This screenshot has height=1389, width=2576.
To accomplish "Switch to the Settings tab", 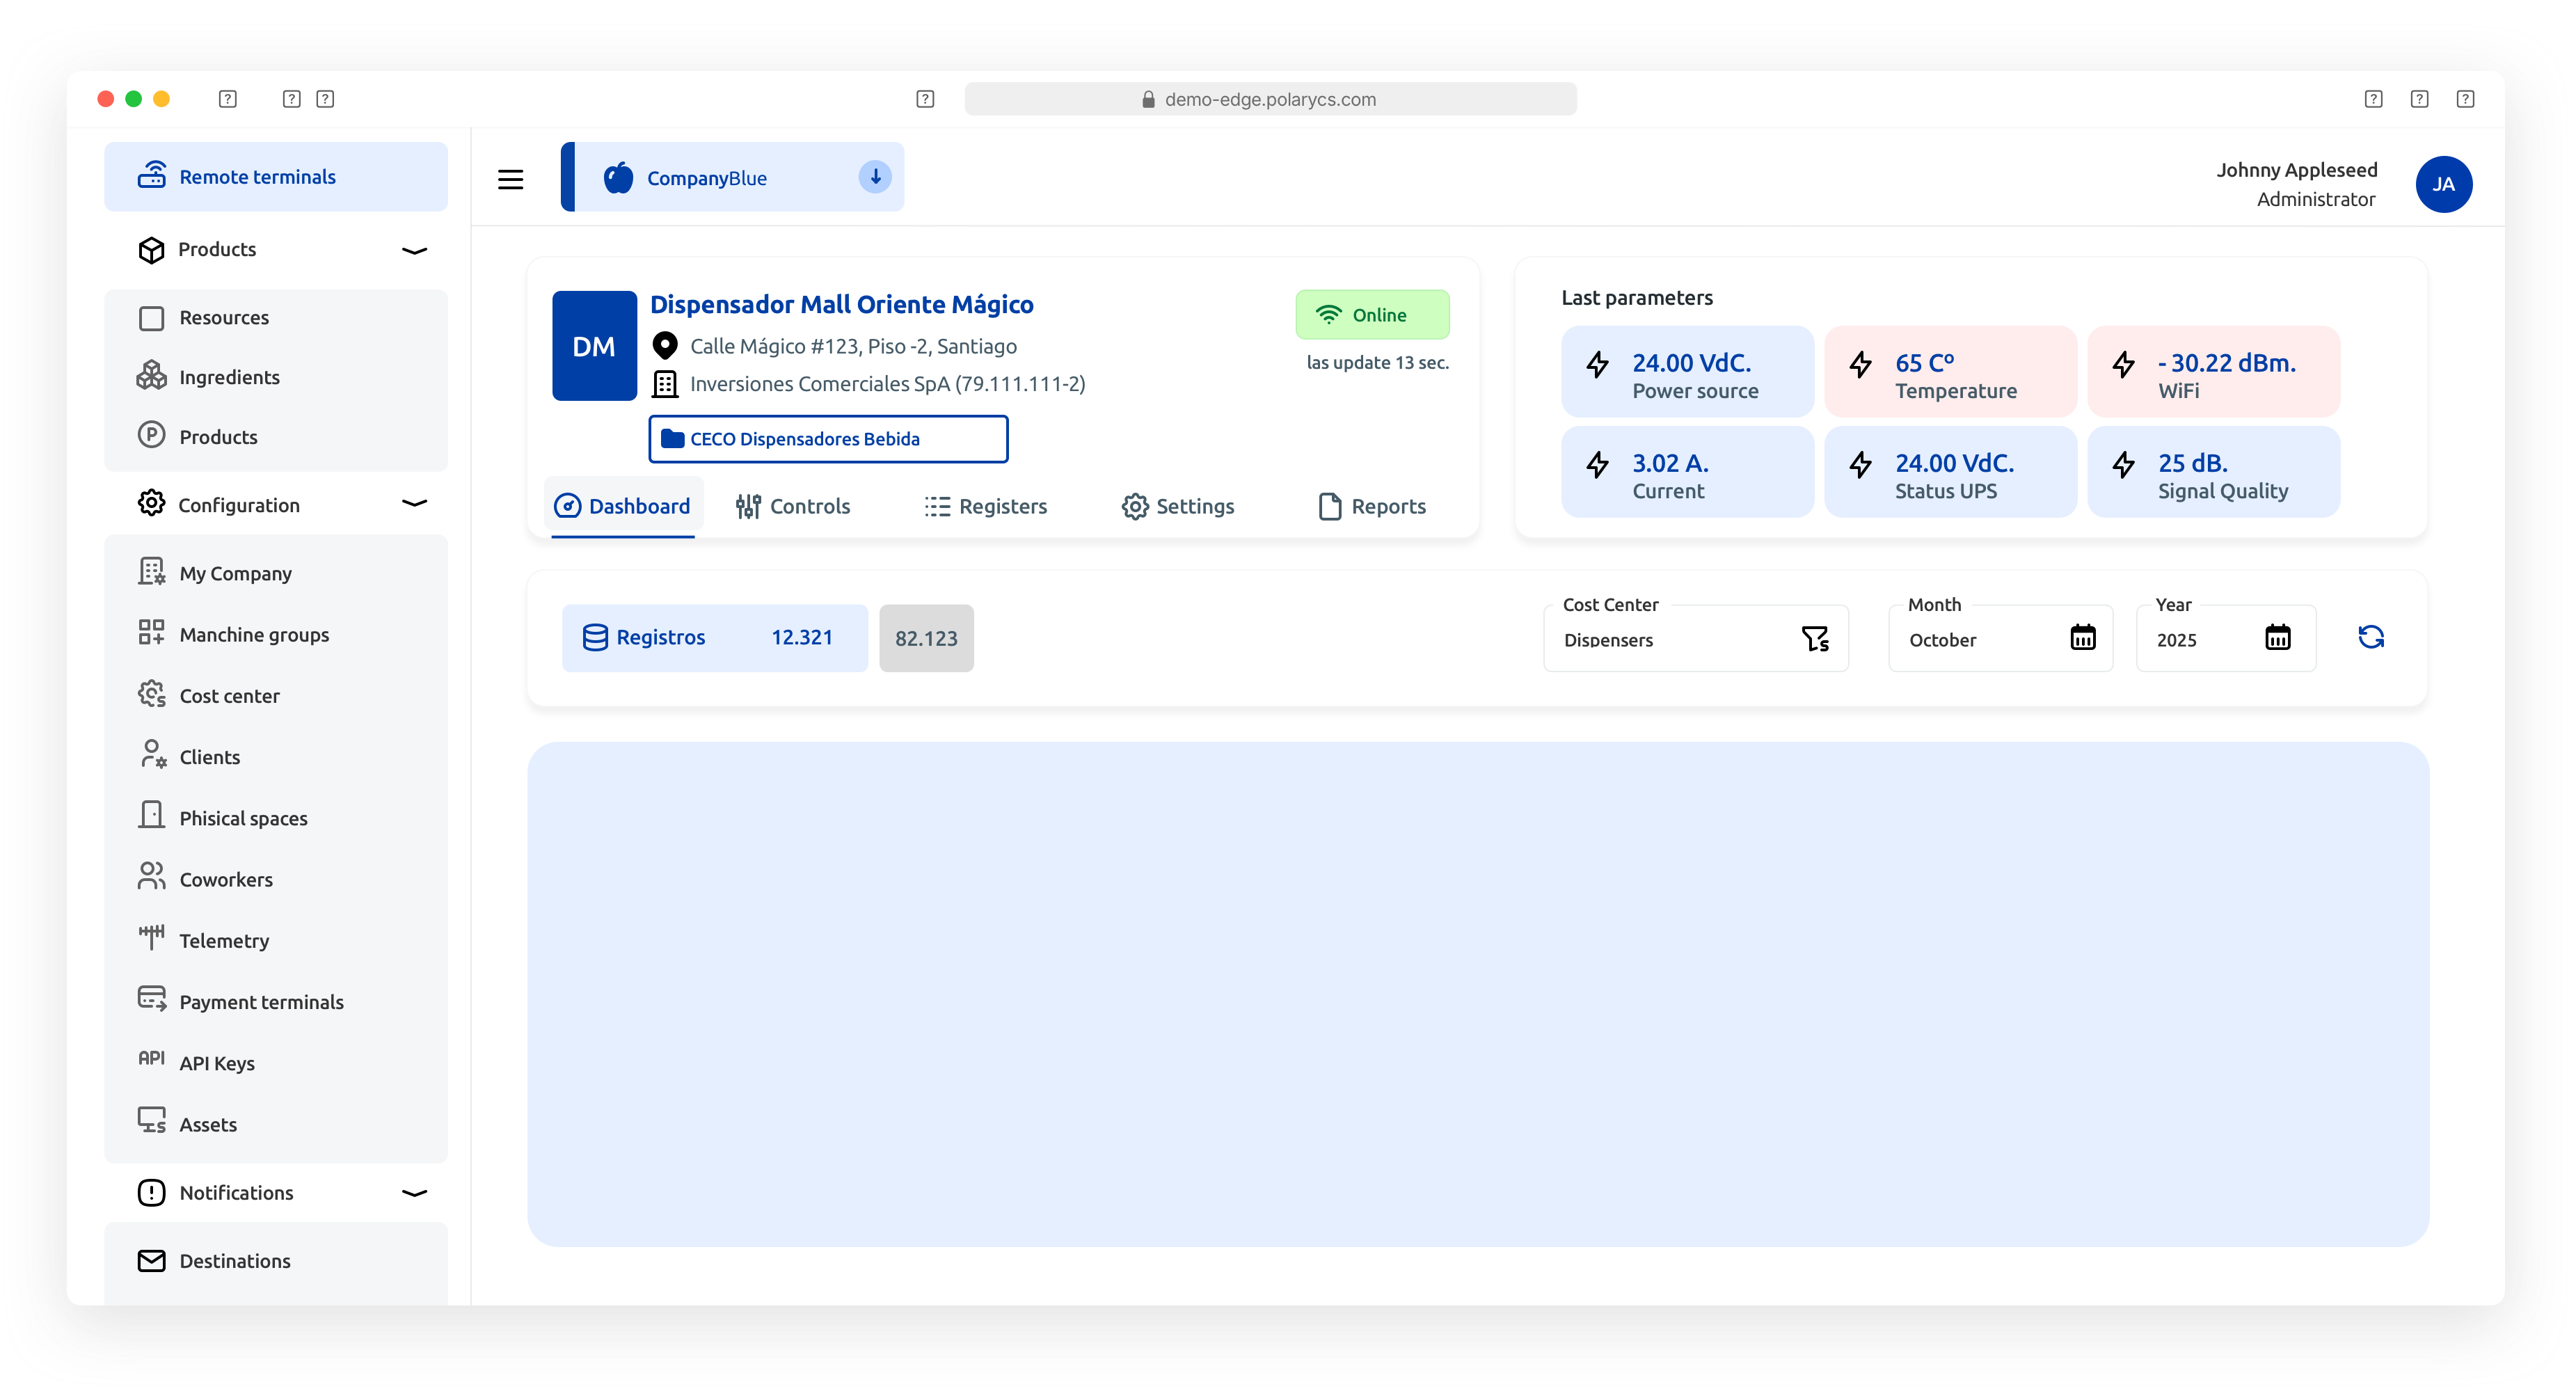I will [1178, 506].
